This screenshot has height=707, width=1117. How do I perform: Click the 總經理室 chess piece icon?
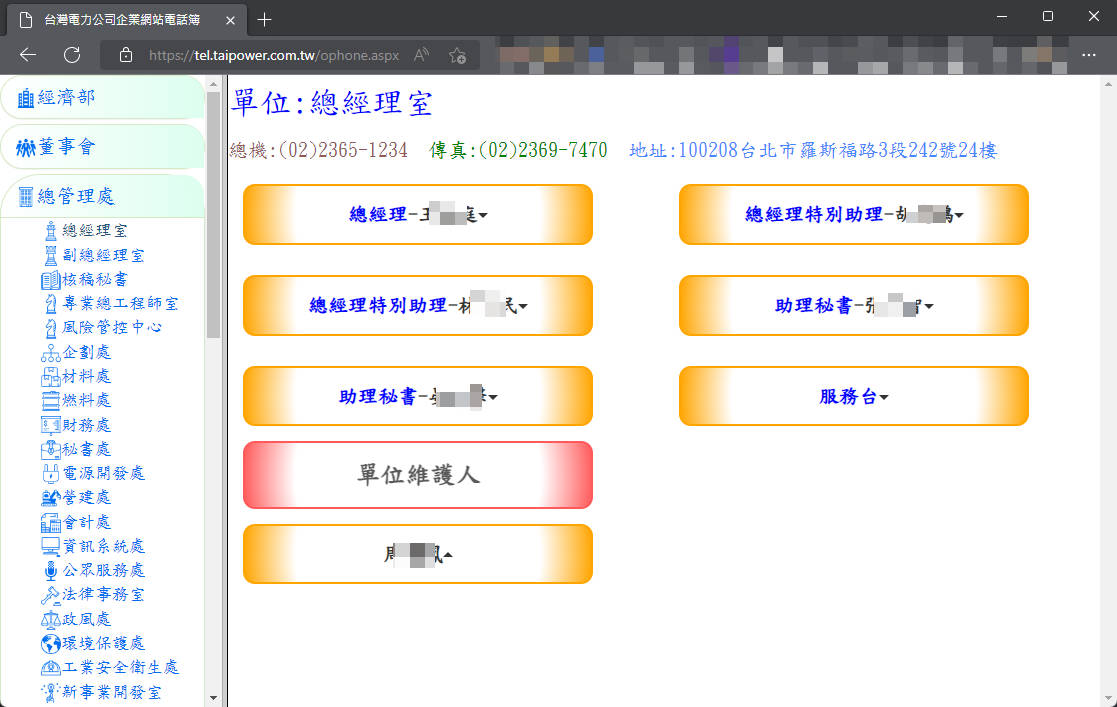pyautogui.click(x=51, y=231)
